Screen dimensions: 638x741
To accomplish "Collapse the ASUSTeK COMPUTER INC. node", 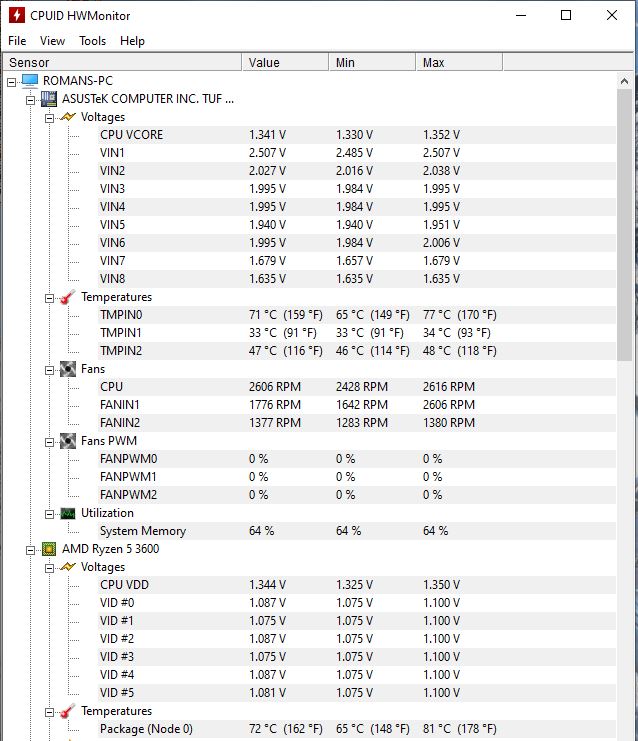I will 31,100.
